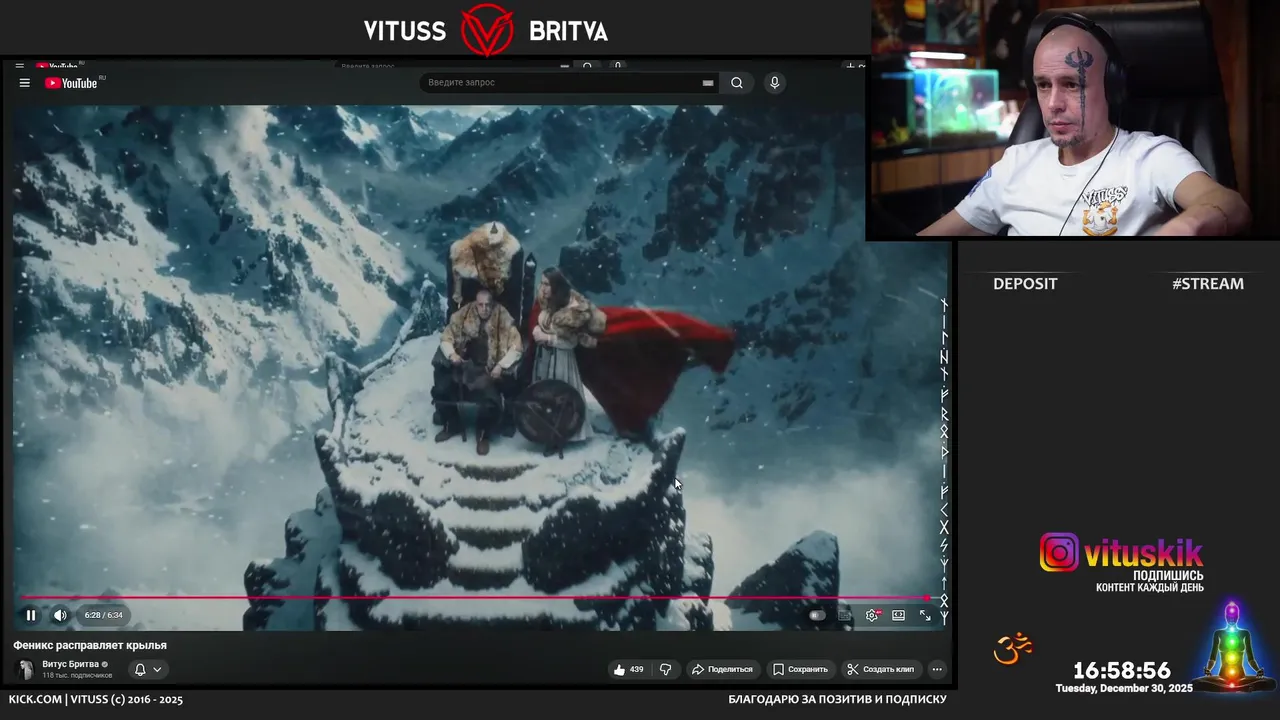The image size is (1280, 720).
Task: Click the KICK.COM | VITUSS footer text
Action: [x=96, y=699]
